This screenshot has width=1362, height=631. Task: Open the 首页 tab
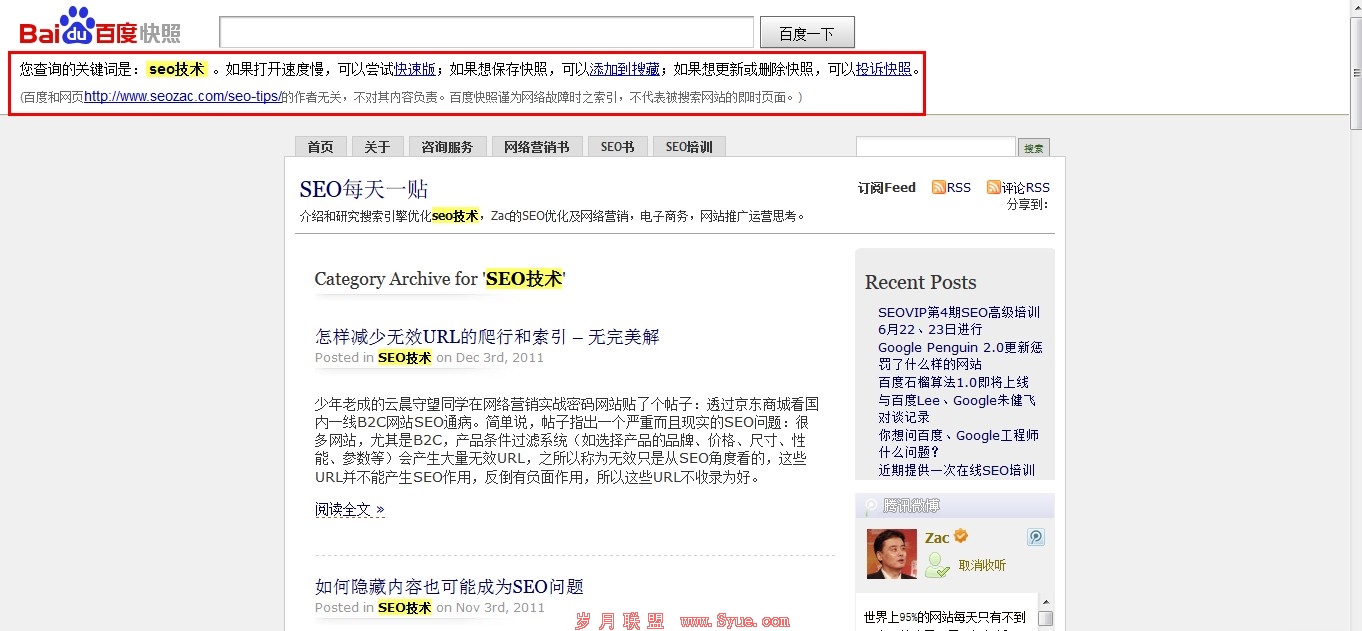click(320, 147)
